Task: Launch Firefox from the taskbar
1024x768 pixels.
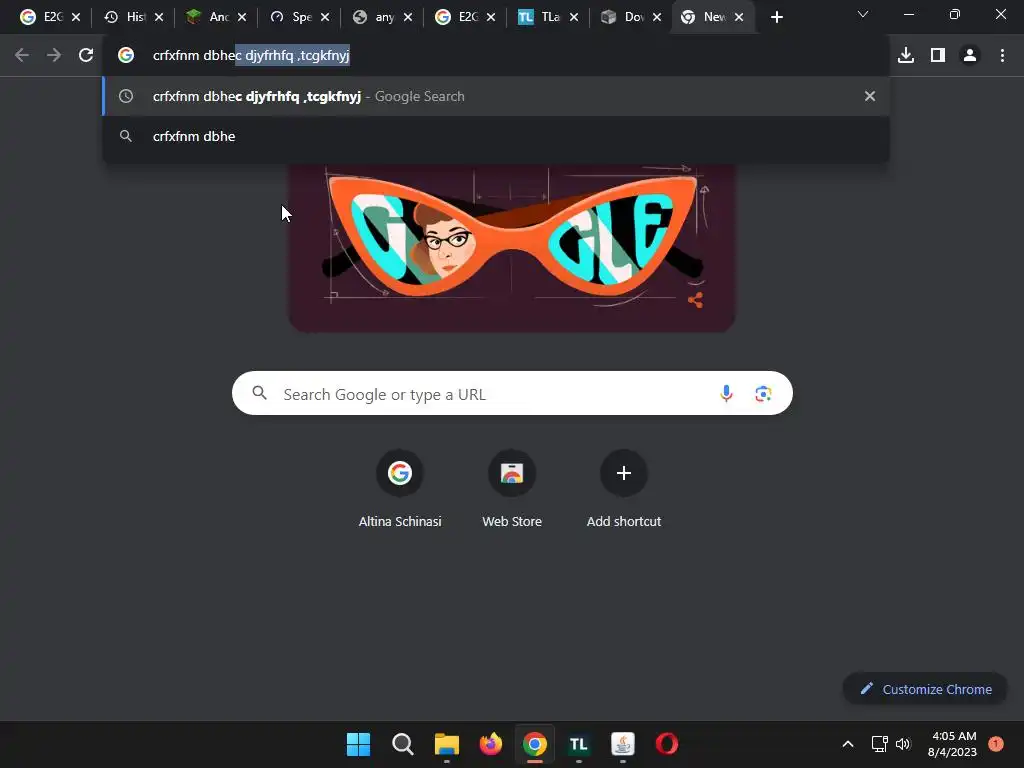Action: pos(490,744)
